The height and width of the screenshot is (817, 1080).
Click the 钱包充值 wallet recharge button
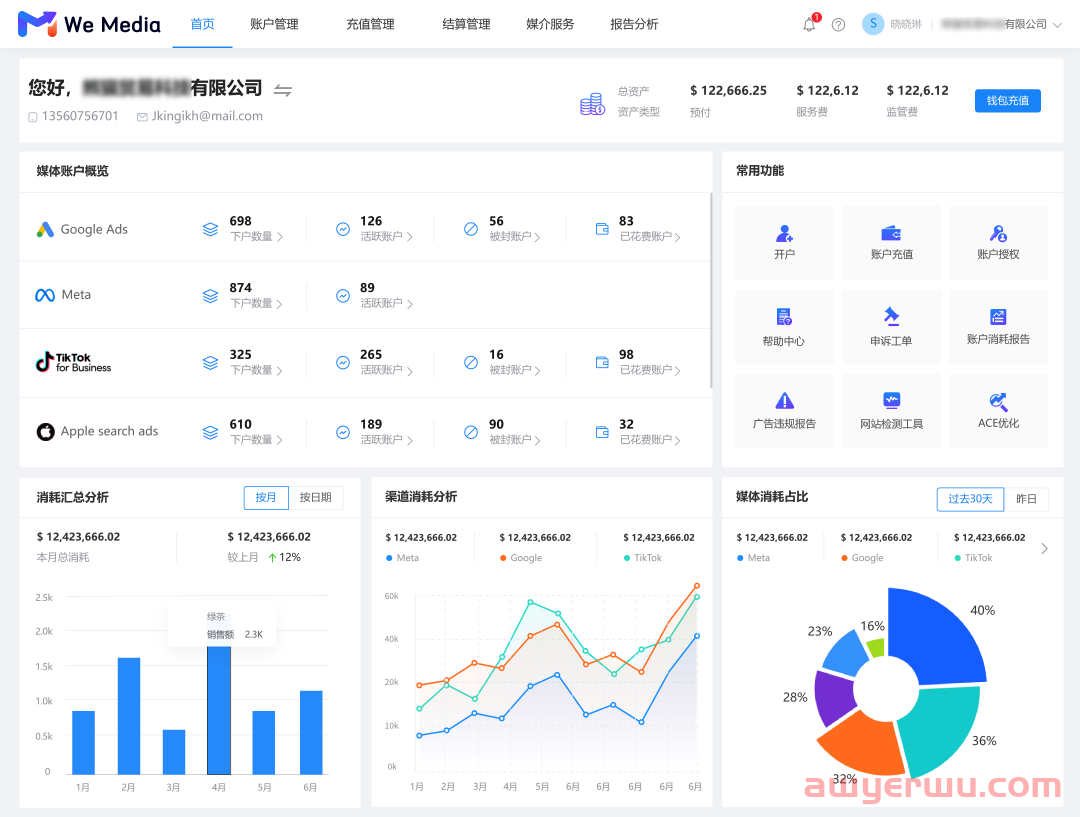(x=1007, y=100)
